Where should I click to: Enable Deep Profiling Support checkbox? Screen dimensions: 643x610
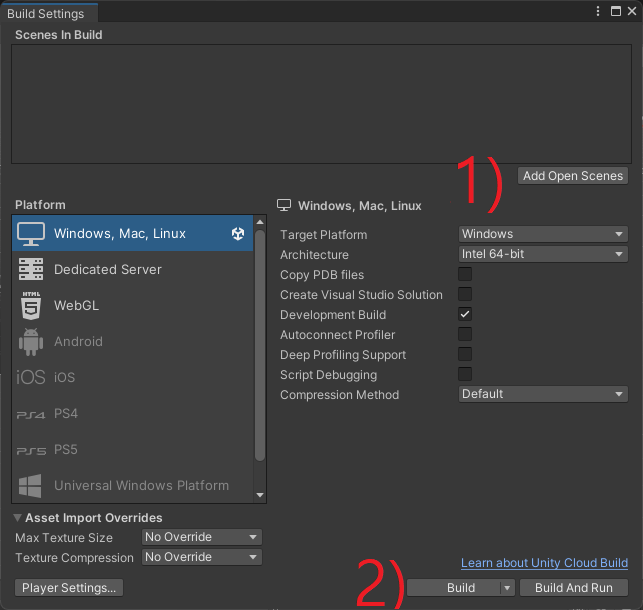point(465,354)
